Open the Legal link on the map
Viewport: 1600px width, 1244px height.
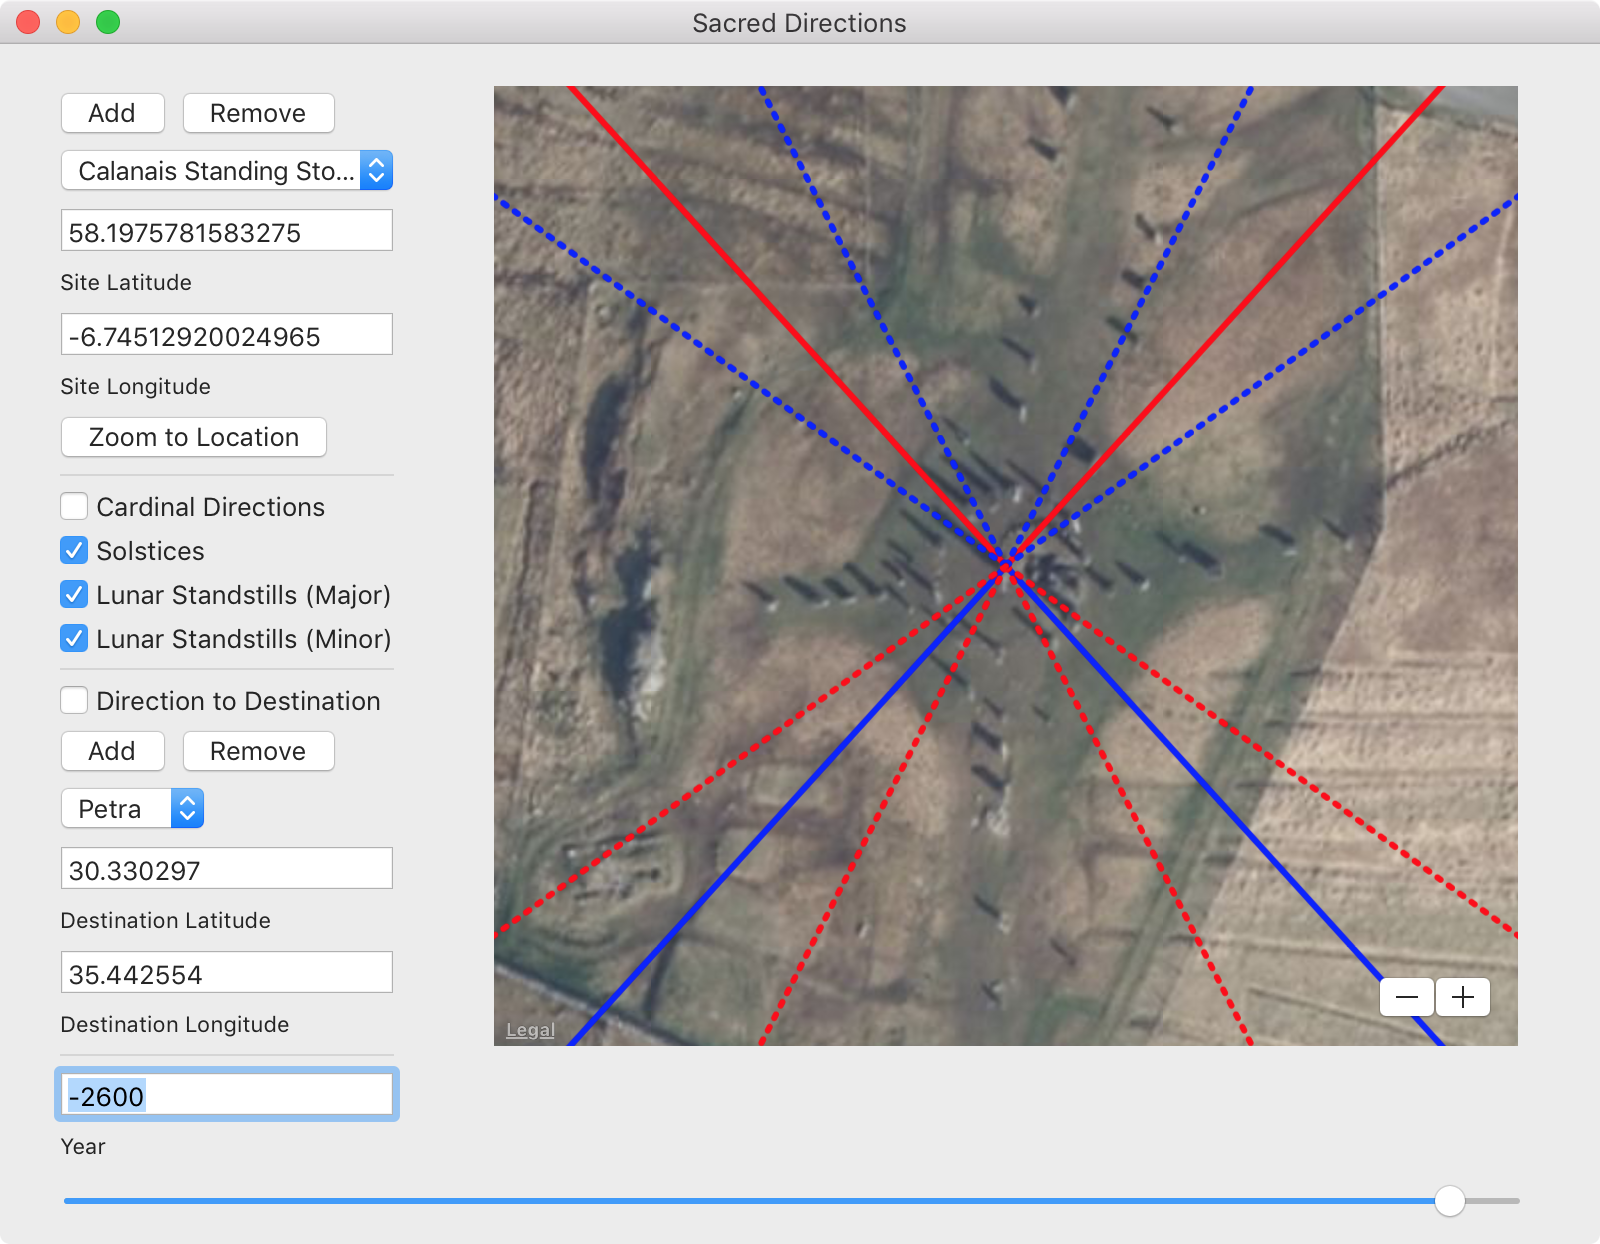point(530,1030)
